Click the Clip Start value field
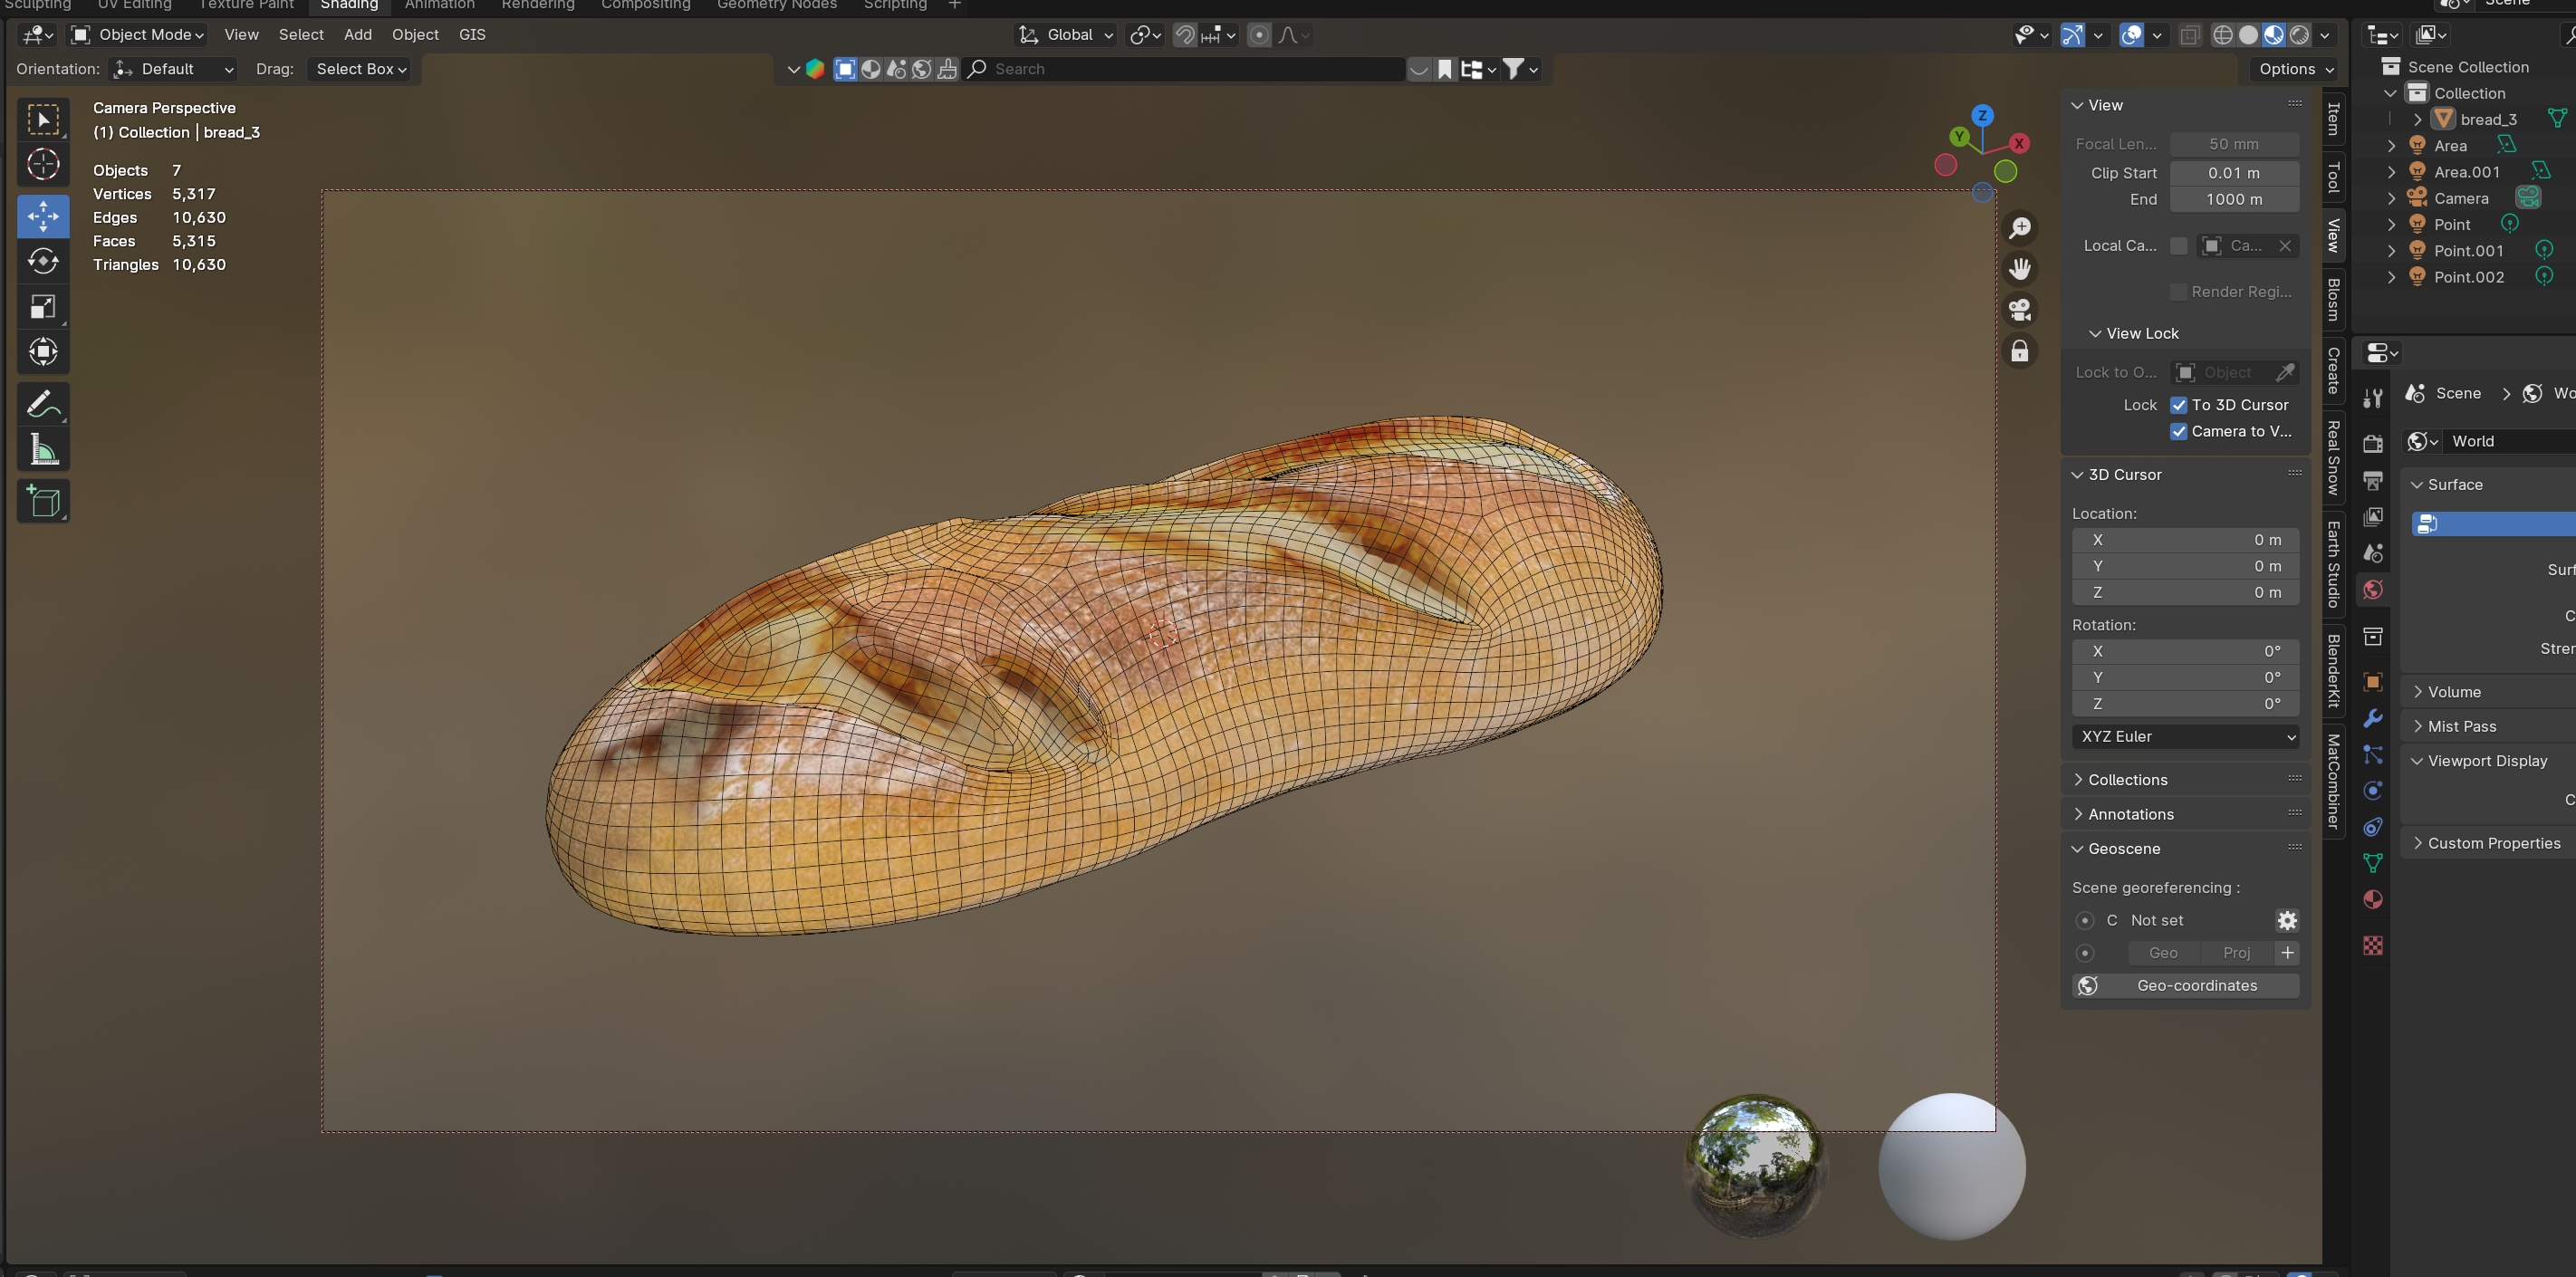 click(x=2233, y=173)
